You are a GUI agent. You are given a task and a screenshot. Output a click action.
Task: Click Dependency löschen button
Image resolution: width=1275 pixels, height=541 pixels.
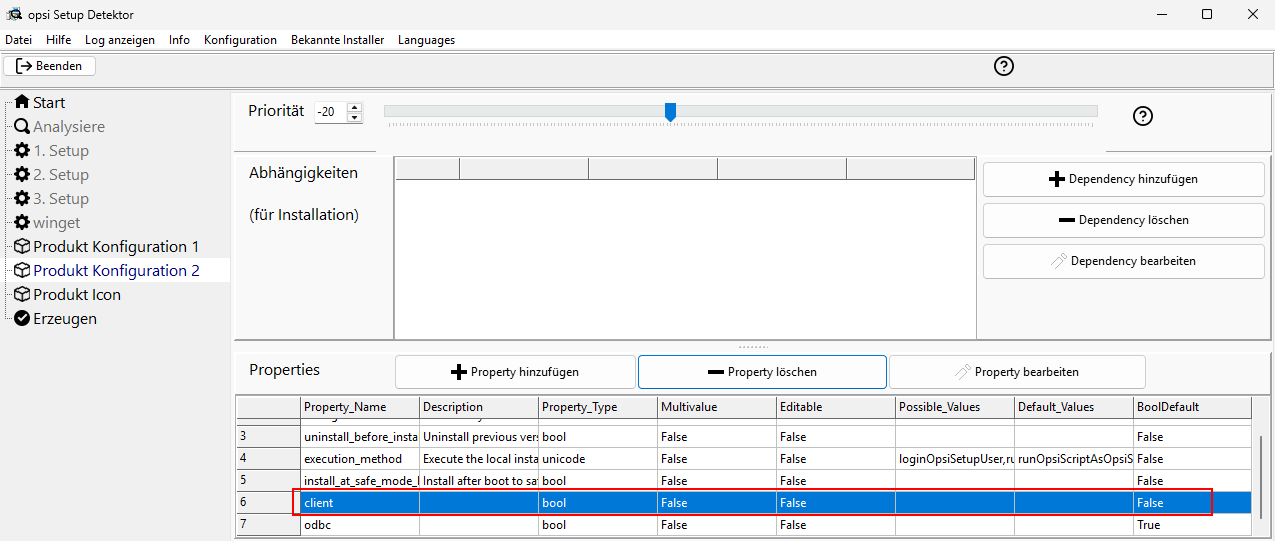tap(1123, 220)
